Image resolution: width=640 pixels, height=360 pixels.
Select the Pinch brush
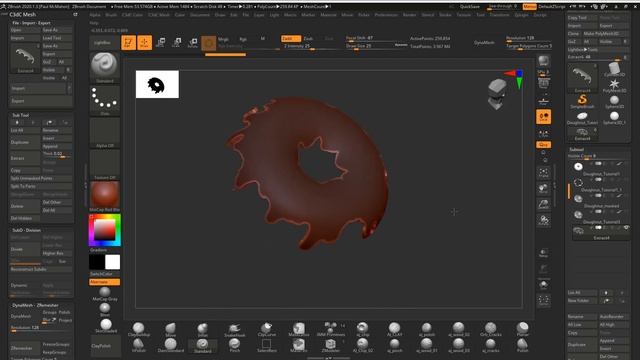click(x=234, y=345)
